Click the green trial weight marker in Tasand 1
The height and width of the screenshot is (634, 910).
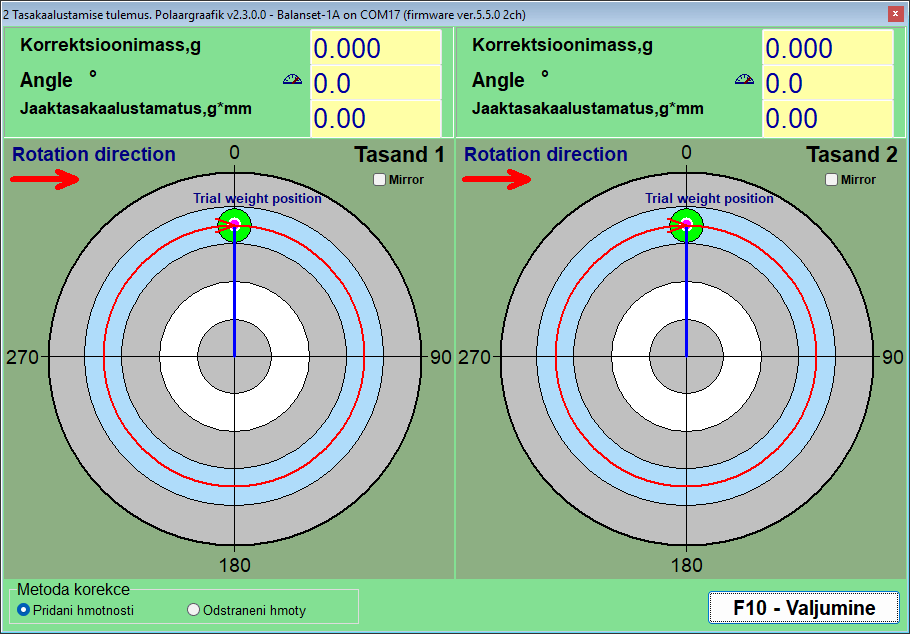point(234,225)
